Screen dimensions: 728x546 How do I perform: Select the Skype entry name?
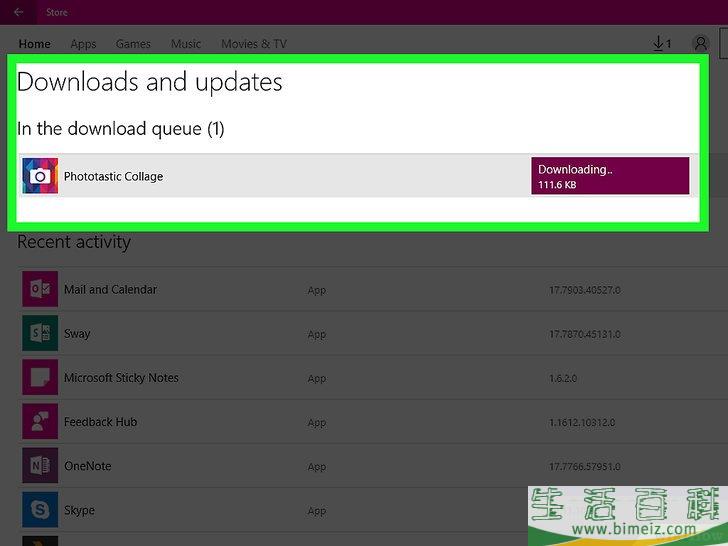pos(79,510)
